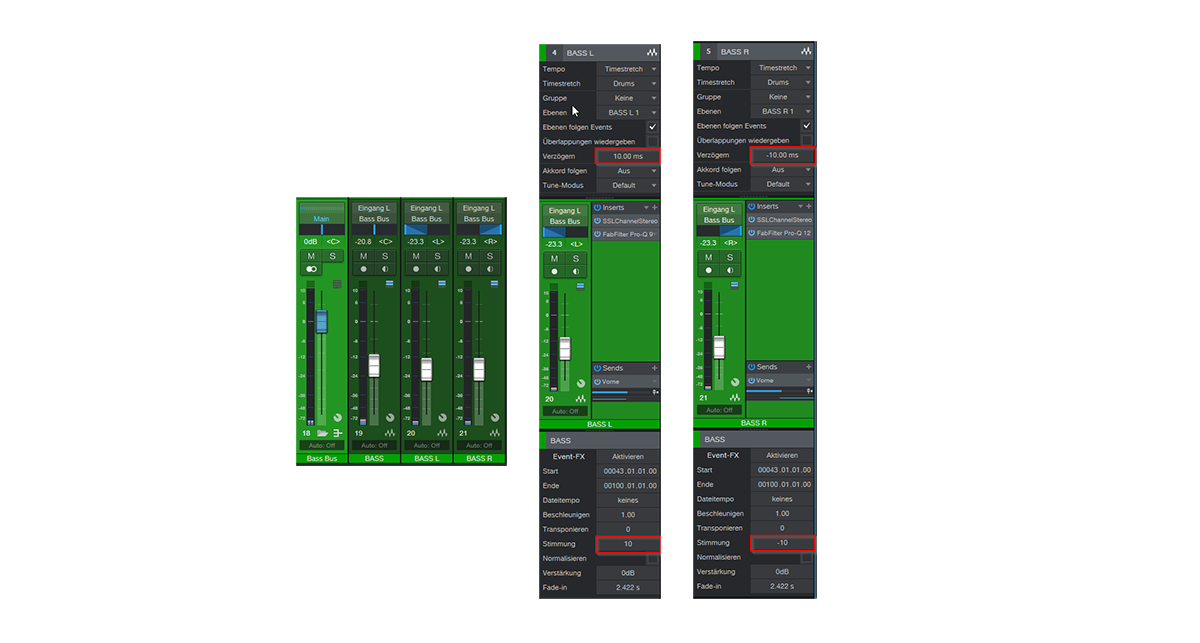Add a send on BASS L with plus
The height and width of the screenshot is (643, 1200).
[655, 368]
